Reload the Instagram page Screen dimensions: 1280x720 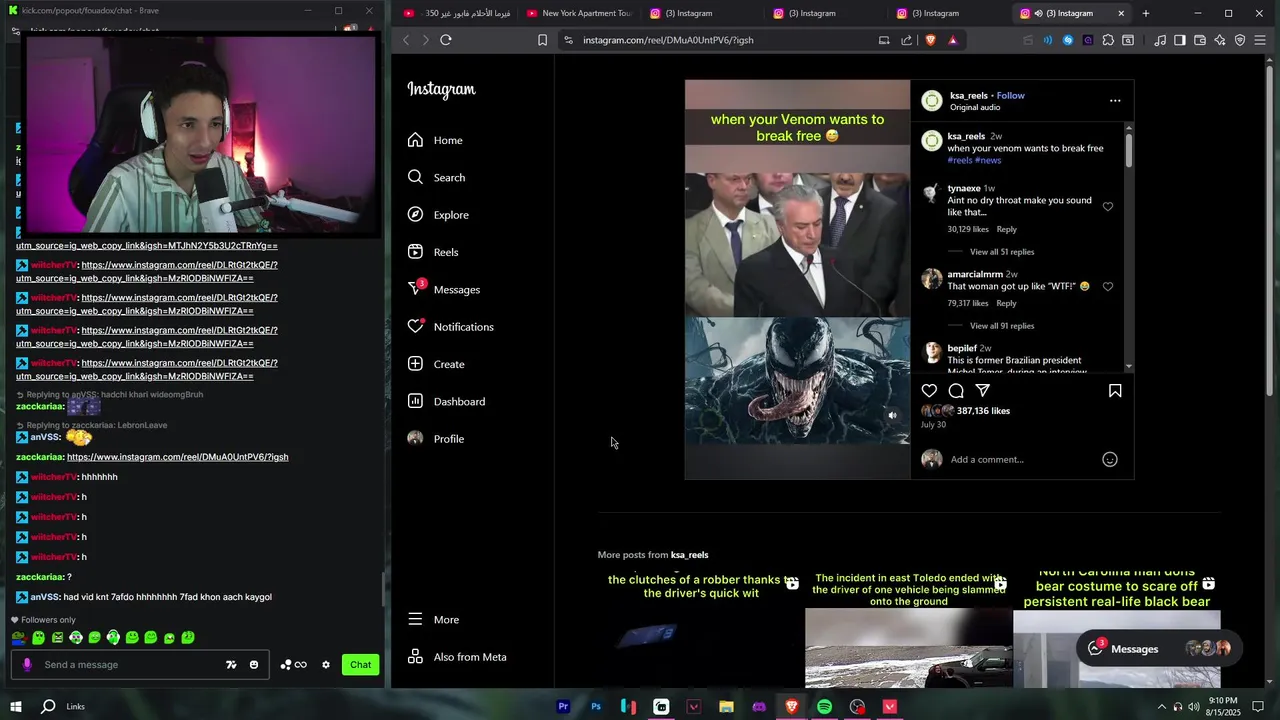coord(446,40)
